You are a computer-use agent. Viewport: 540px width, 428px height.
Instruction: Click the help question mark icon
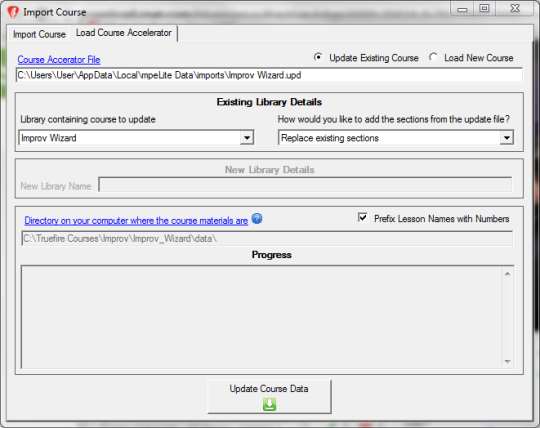click(x=257, y=219)
